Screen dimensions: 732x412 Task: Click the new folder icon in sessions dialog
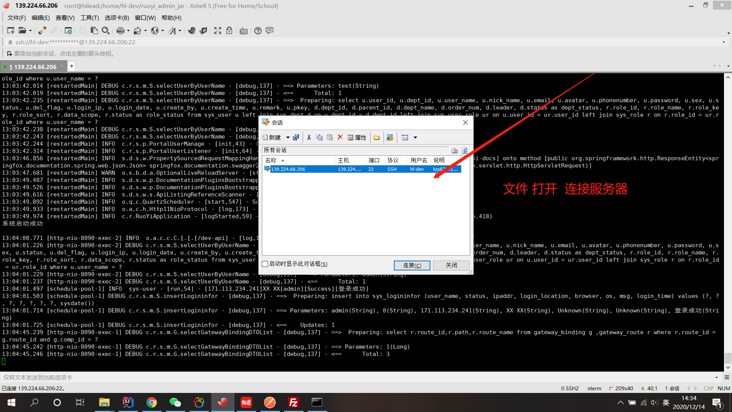click(x=376, y=137)
